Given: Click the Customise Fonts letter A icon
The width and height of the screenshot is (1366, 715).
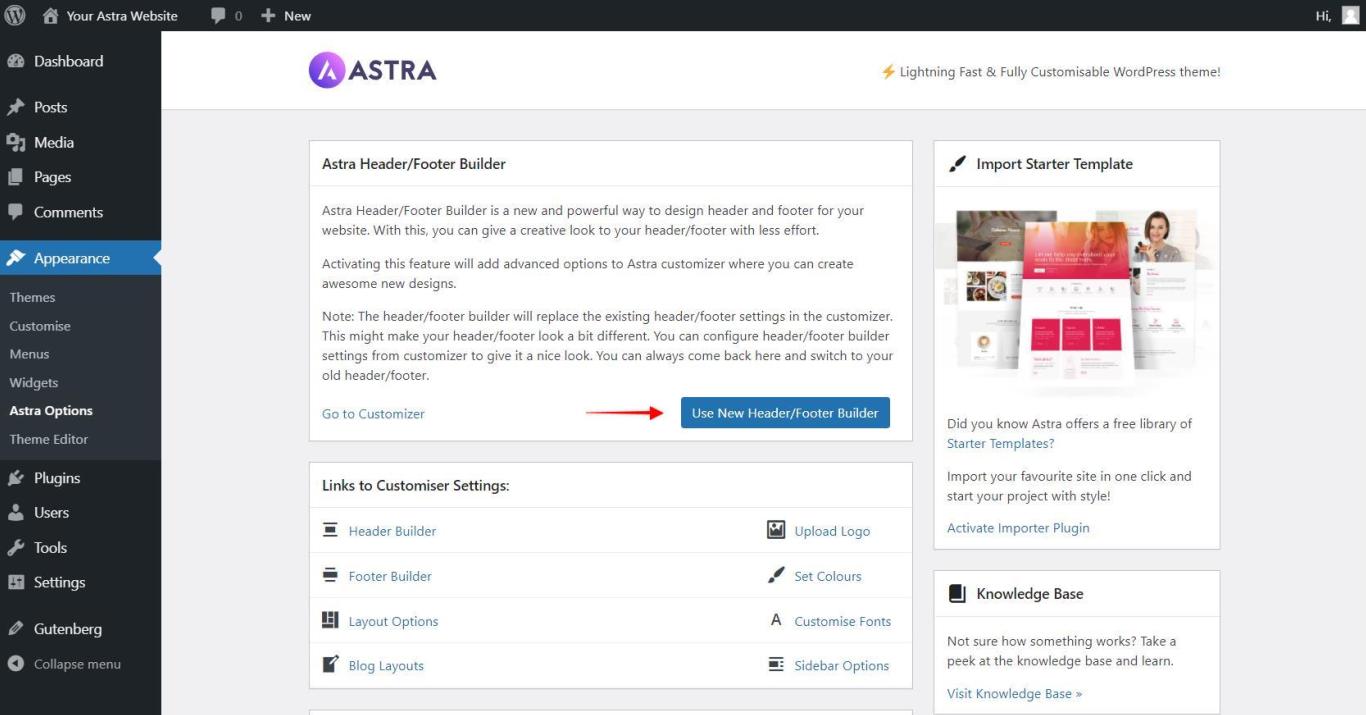Looking at the screenshot, I should [x=776, y=620].
